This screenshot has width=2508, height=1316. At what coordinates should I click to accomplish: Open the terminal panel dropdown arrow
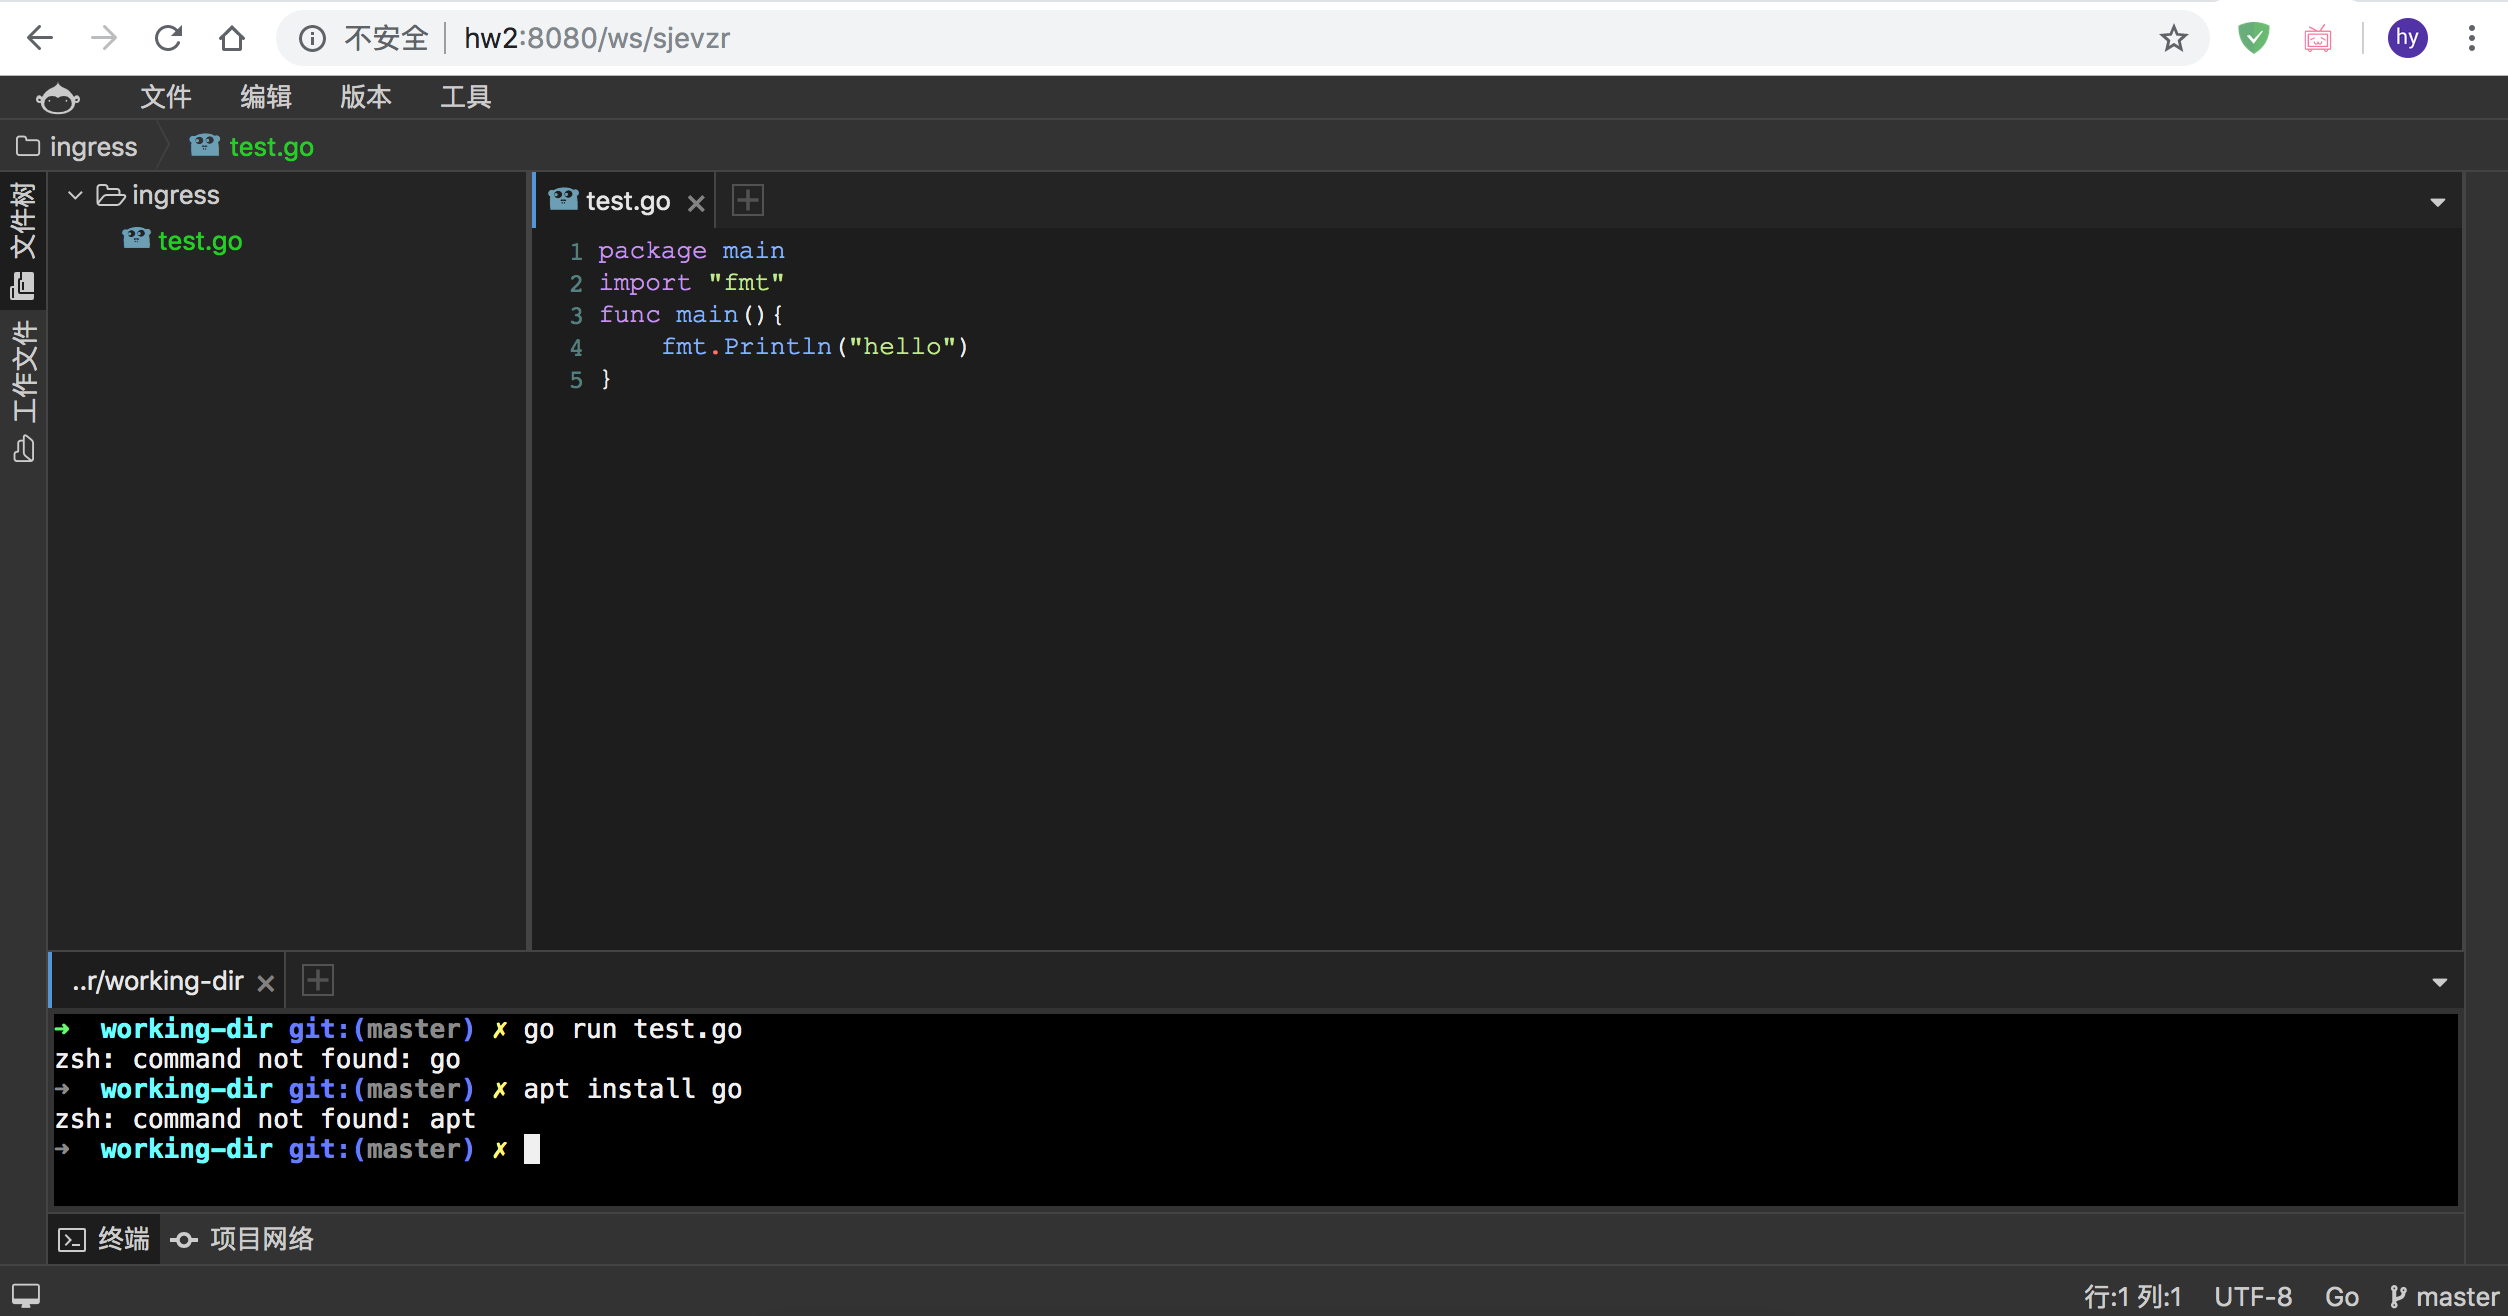click(x=2440, y=983)
